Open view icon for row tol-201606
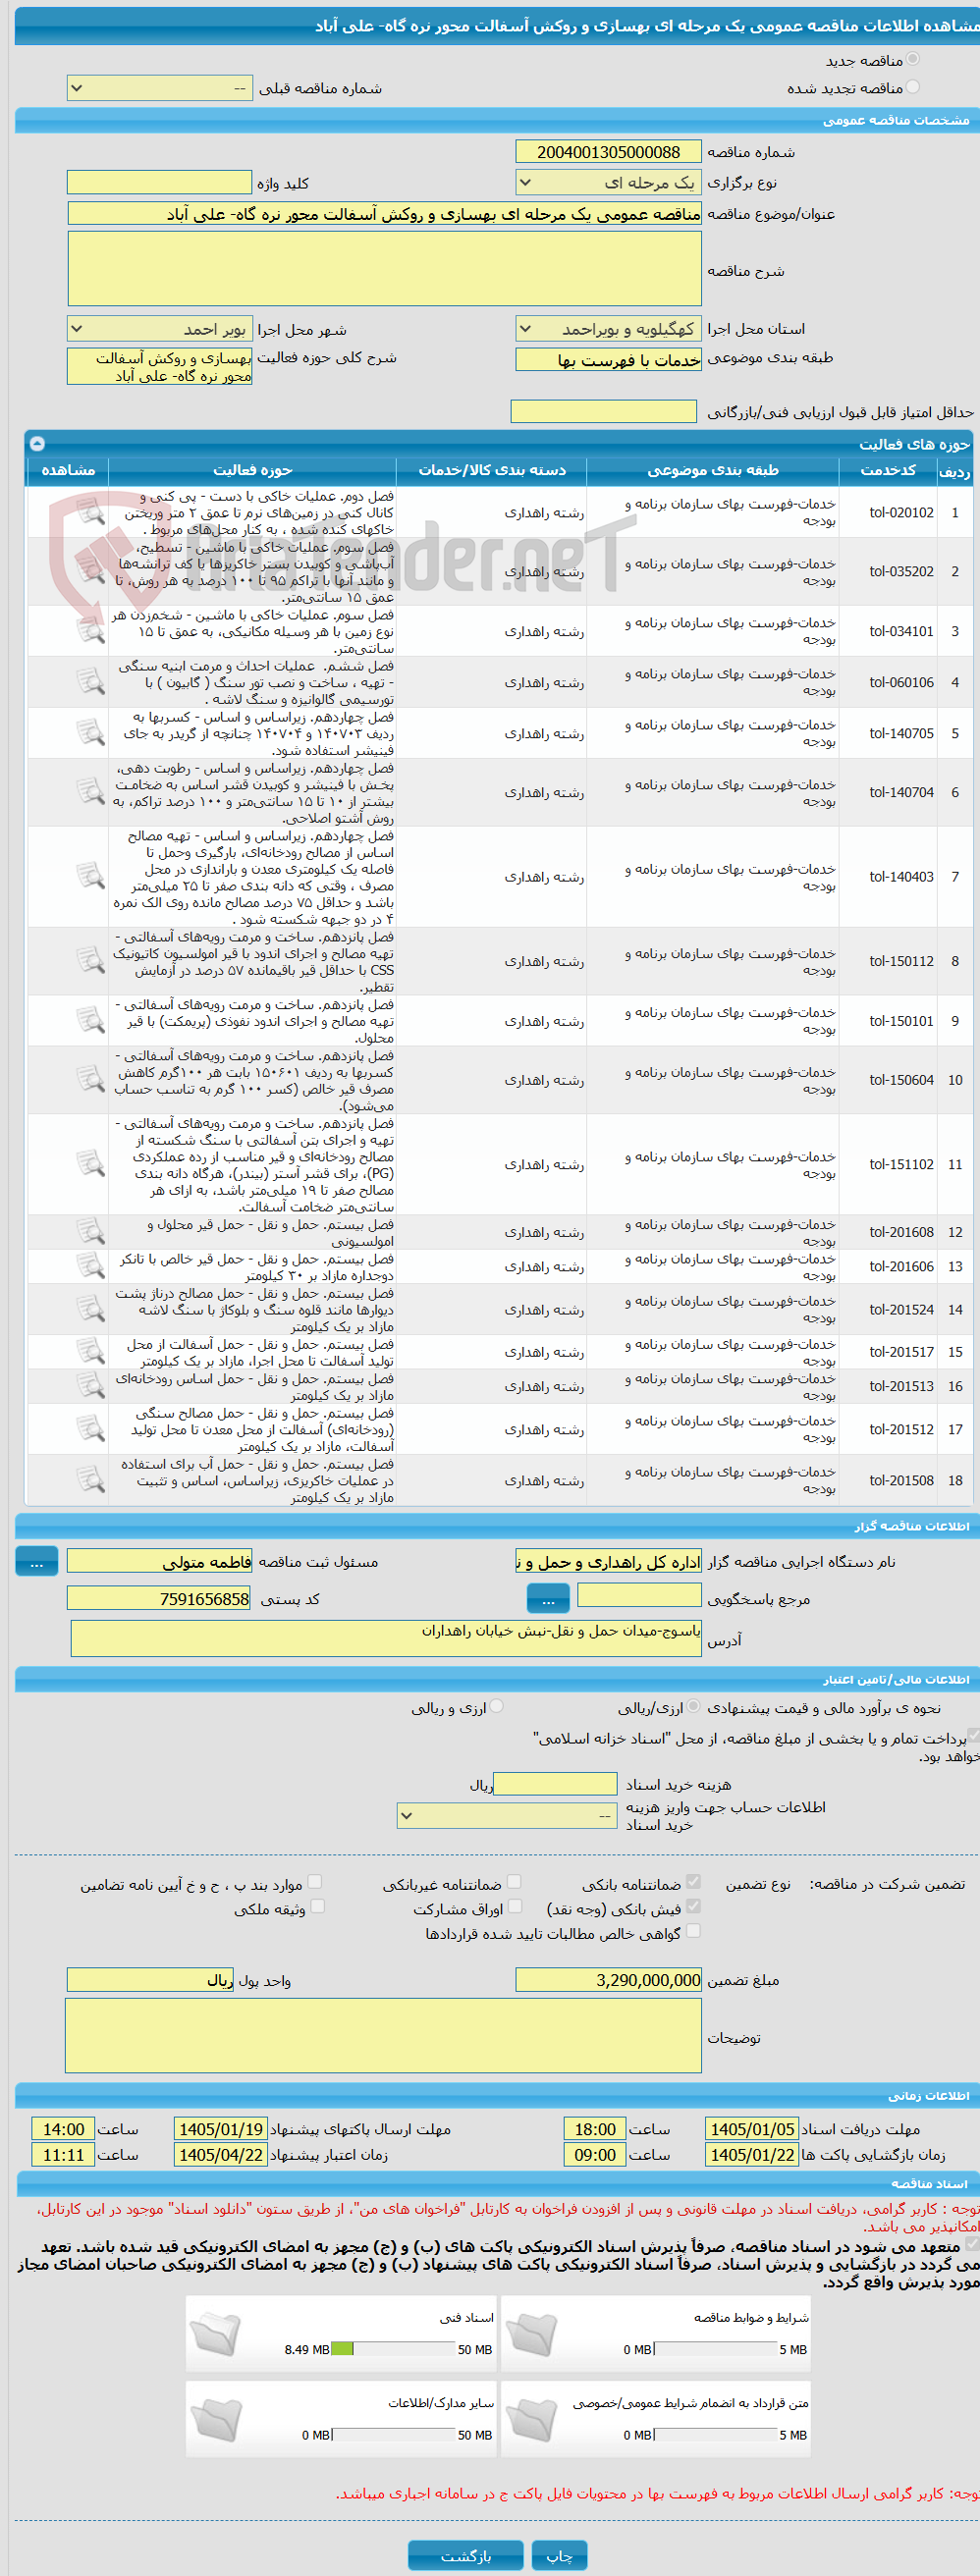This screenshot has width=980, height=2576. point(90,1265)
